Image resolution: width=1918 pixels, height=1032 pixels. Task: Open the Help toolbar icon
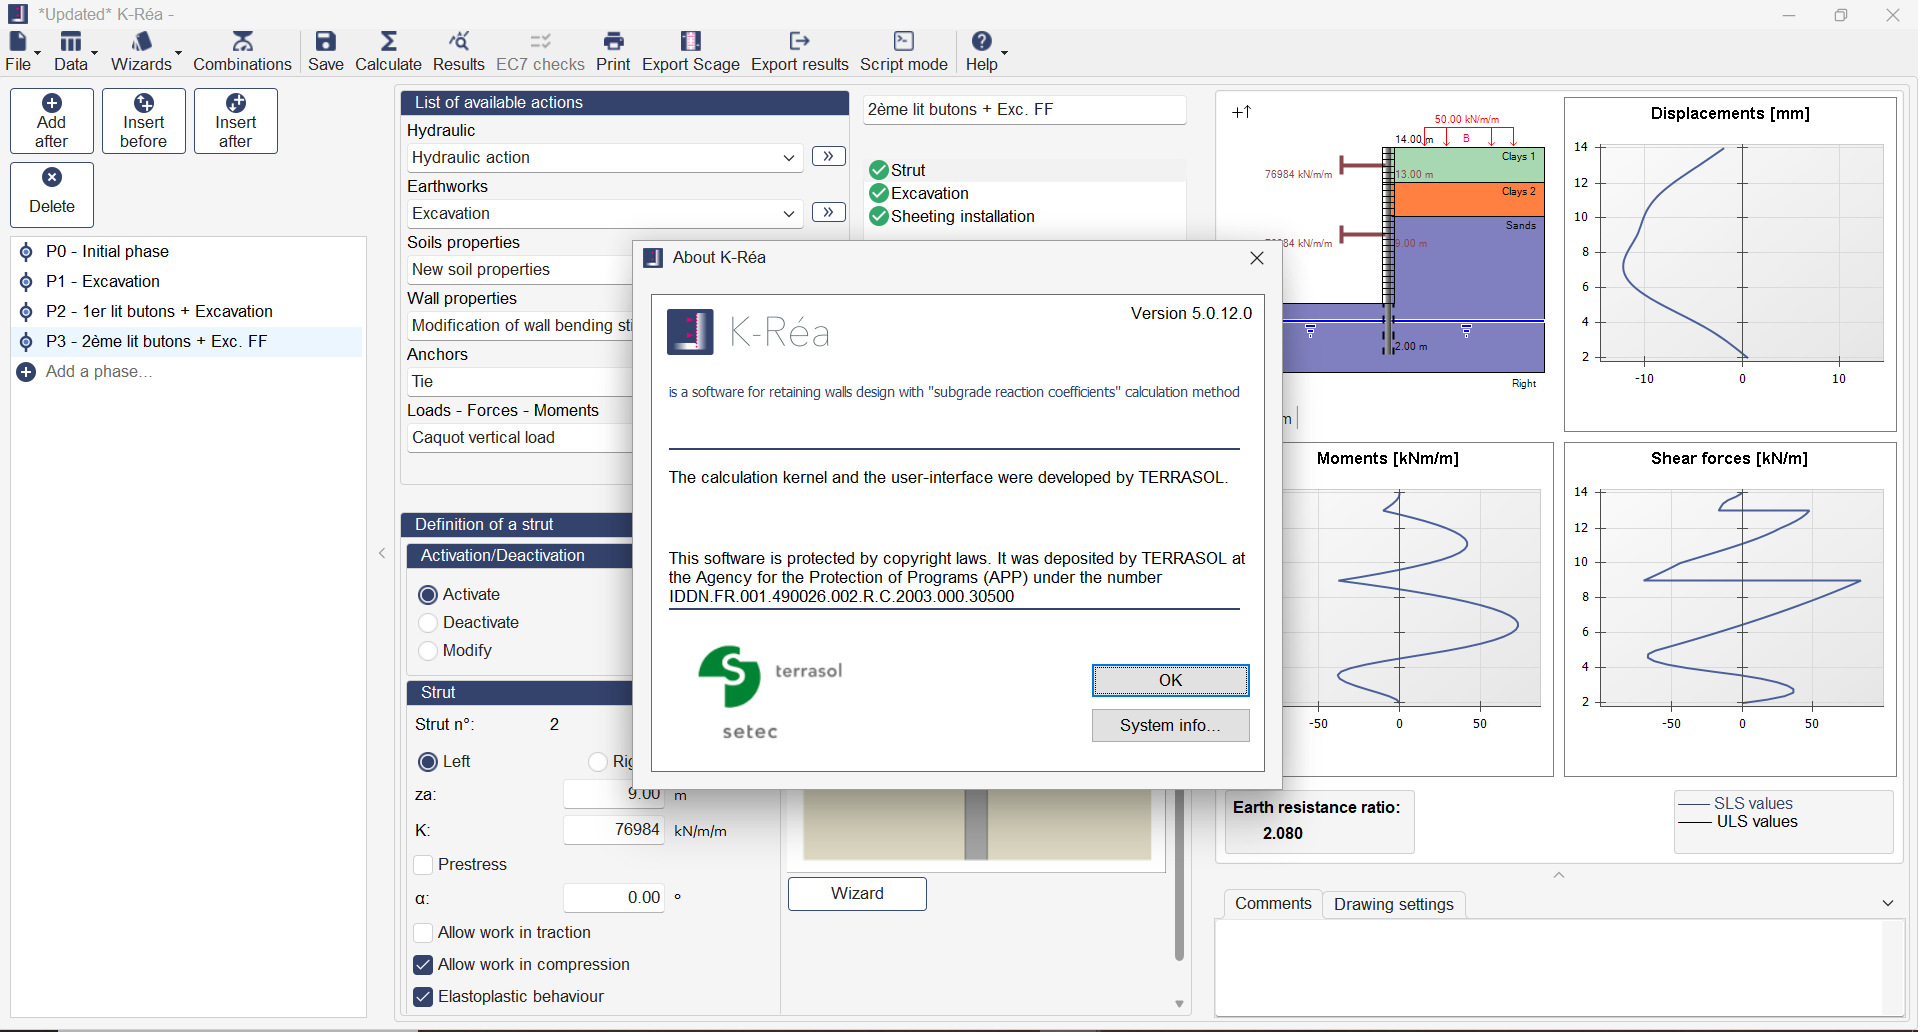tap(981, 42)
